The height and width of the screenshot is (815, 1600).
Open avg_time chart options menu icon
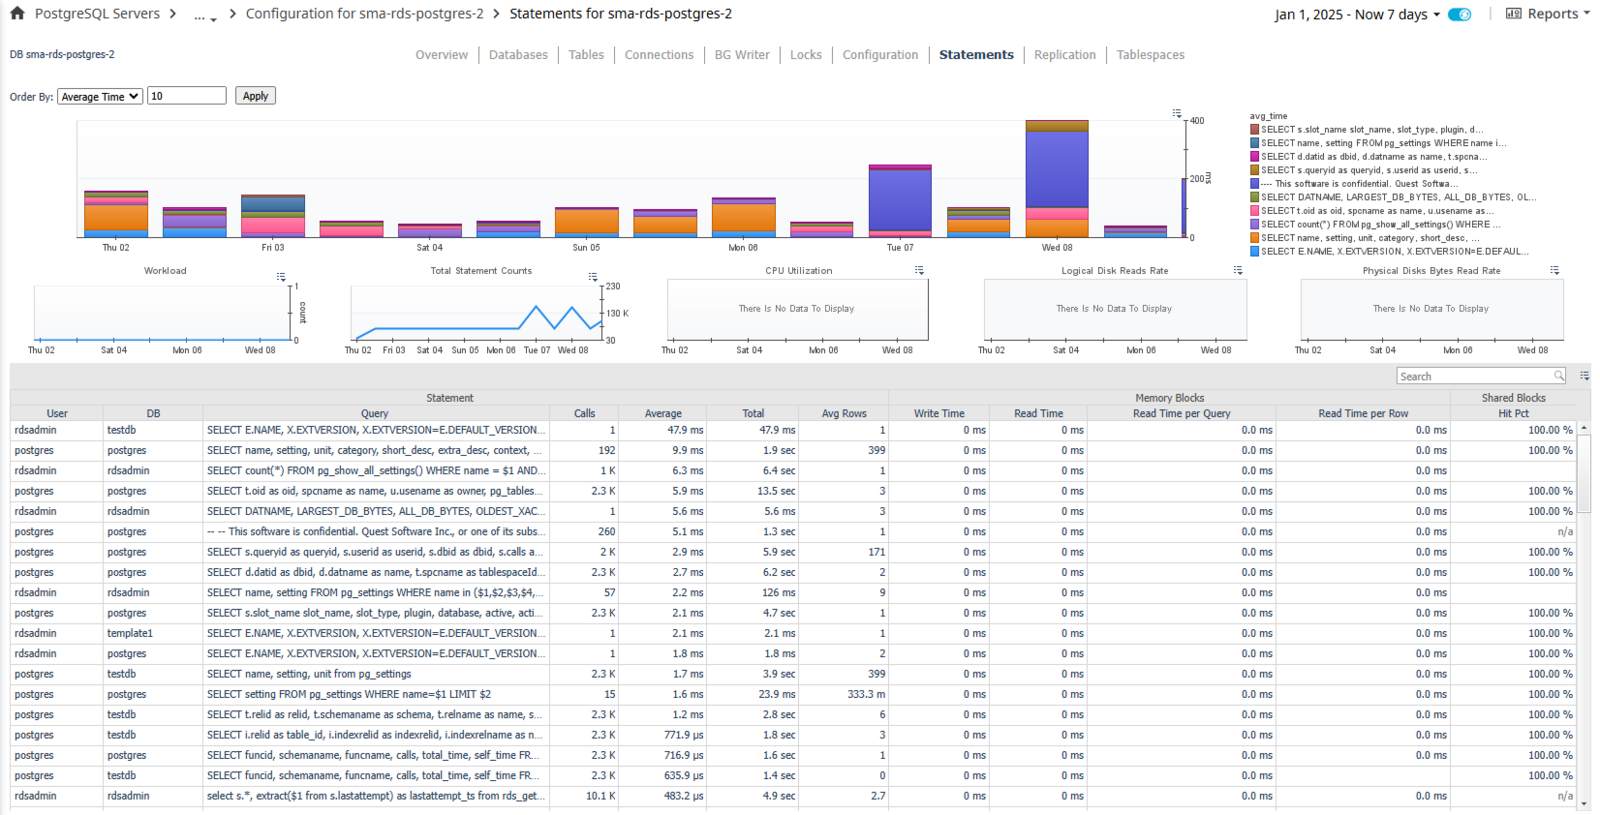(1177, 114)
